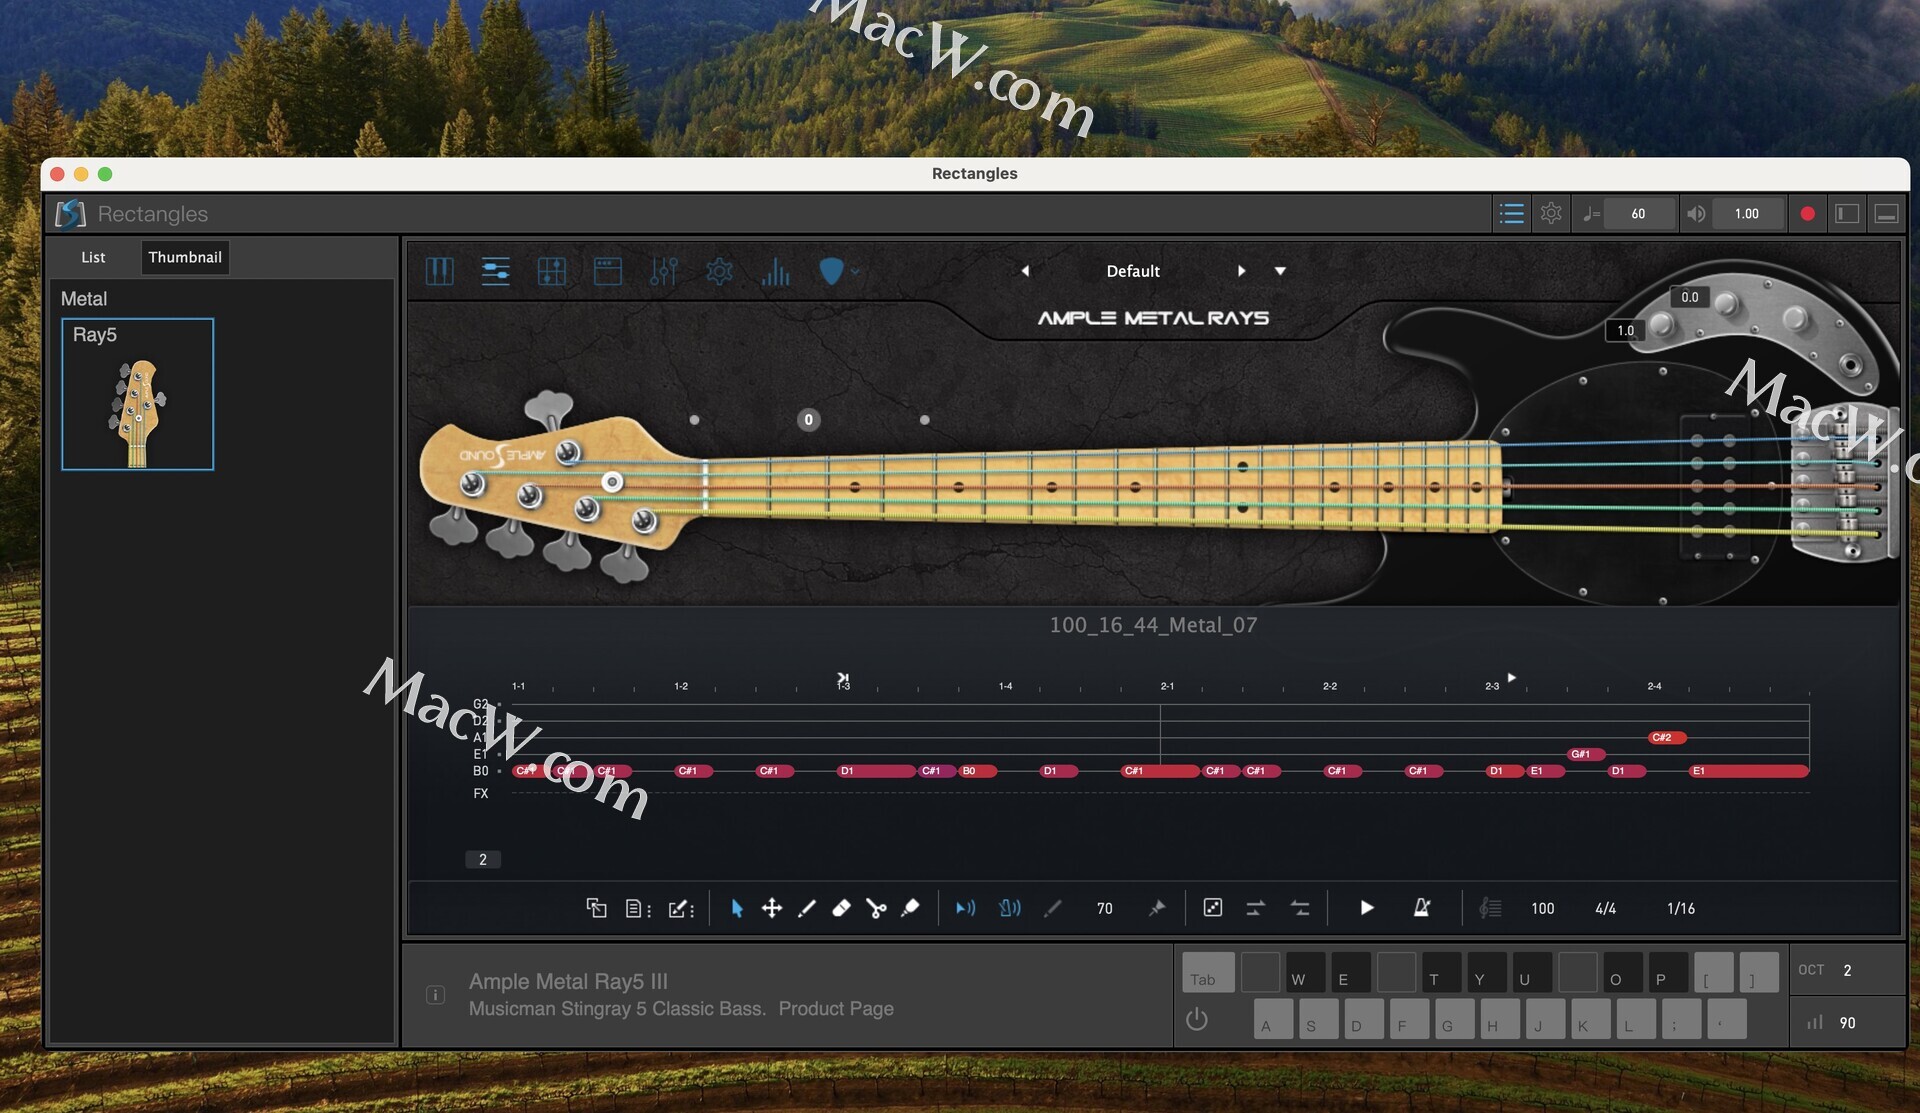Click the riff name 100_16_44_Metal_07
Viewport: 1920px width, 1113px height.
click(x=1153, y=625)
